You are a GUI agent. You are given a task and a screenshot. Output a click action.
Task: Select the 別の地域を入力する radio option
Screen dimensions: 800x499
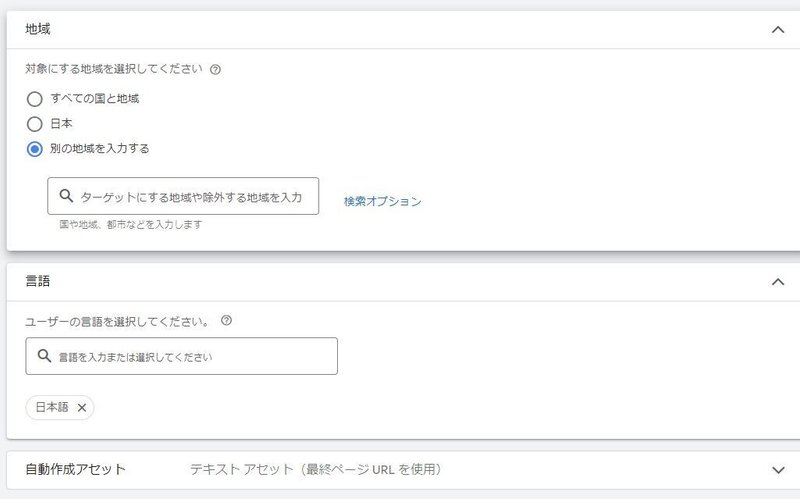click(35, 149)
